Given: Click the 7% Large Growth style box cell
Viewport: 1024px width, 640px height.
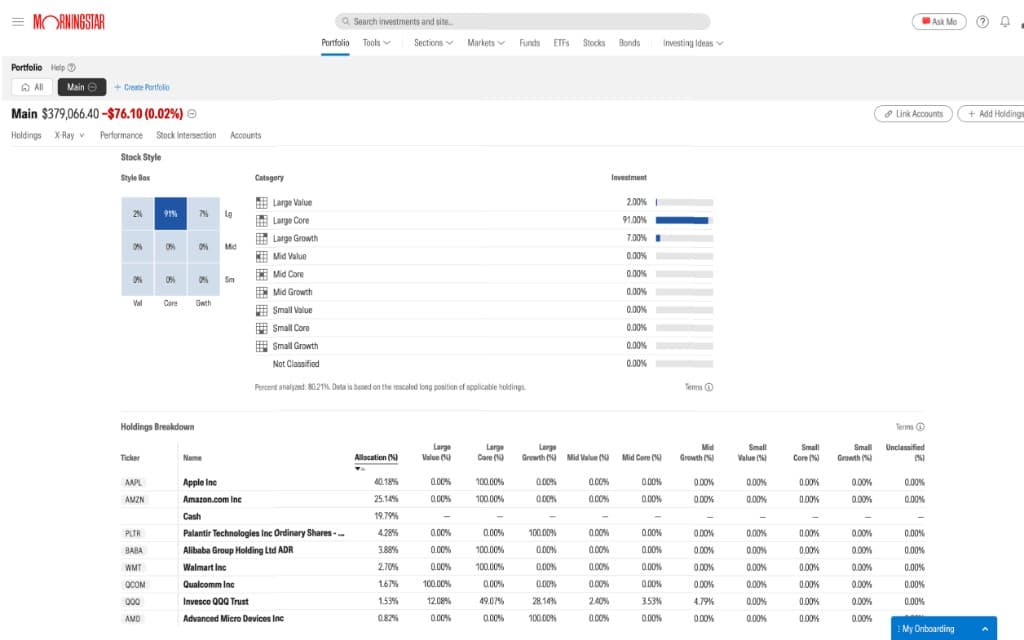Looking at the screenshot, I should [x=204, y=214].
